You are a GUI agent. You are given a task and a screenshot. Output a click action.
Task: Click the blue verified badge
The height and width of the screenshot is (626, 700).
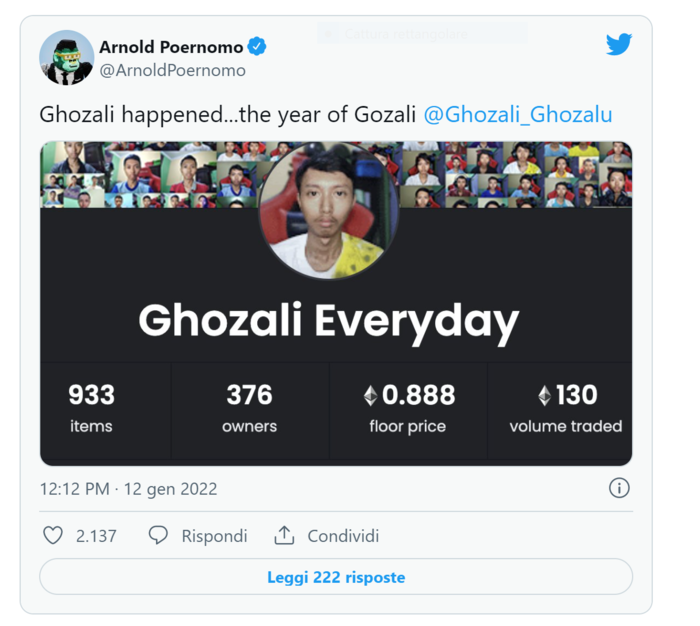pos(257,47)
